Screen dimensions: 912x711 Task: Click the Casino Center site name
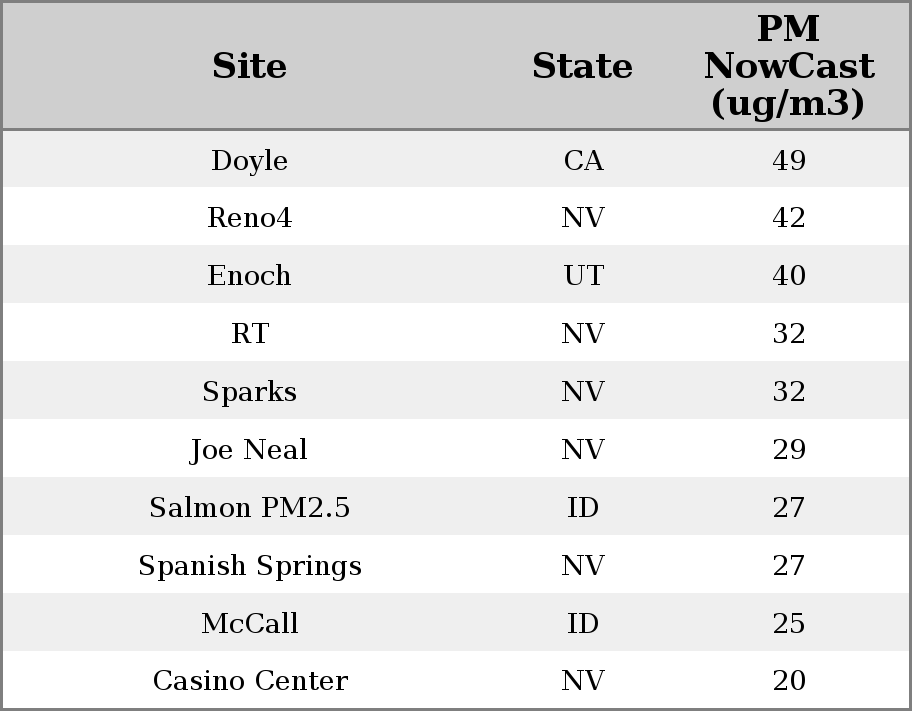point(249,681)
